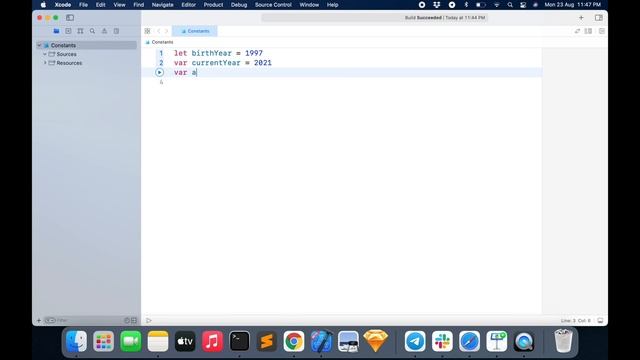Select the Resources folder row
This screenshot has height=360, width=640.
tap(87, 63)
